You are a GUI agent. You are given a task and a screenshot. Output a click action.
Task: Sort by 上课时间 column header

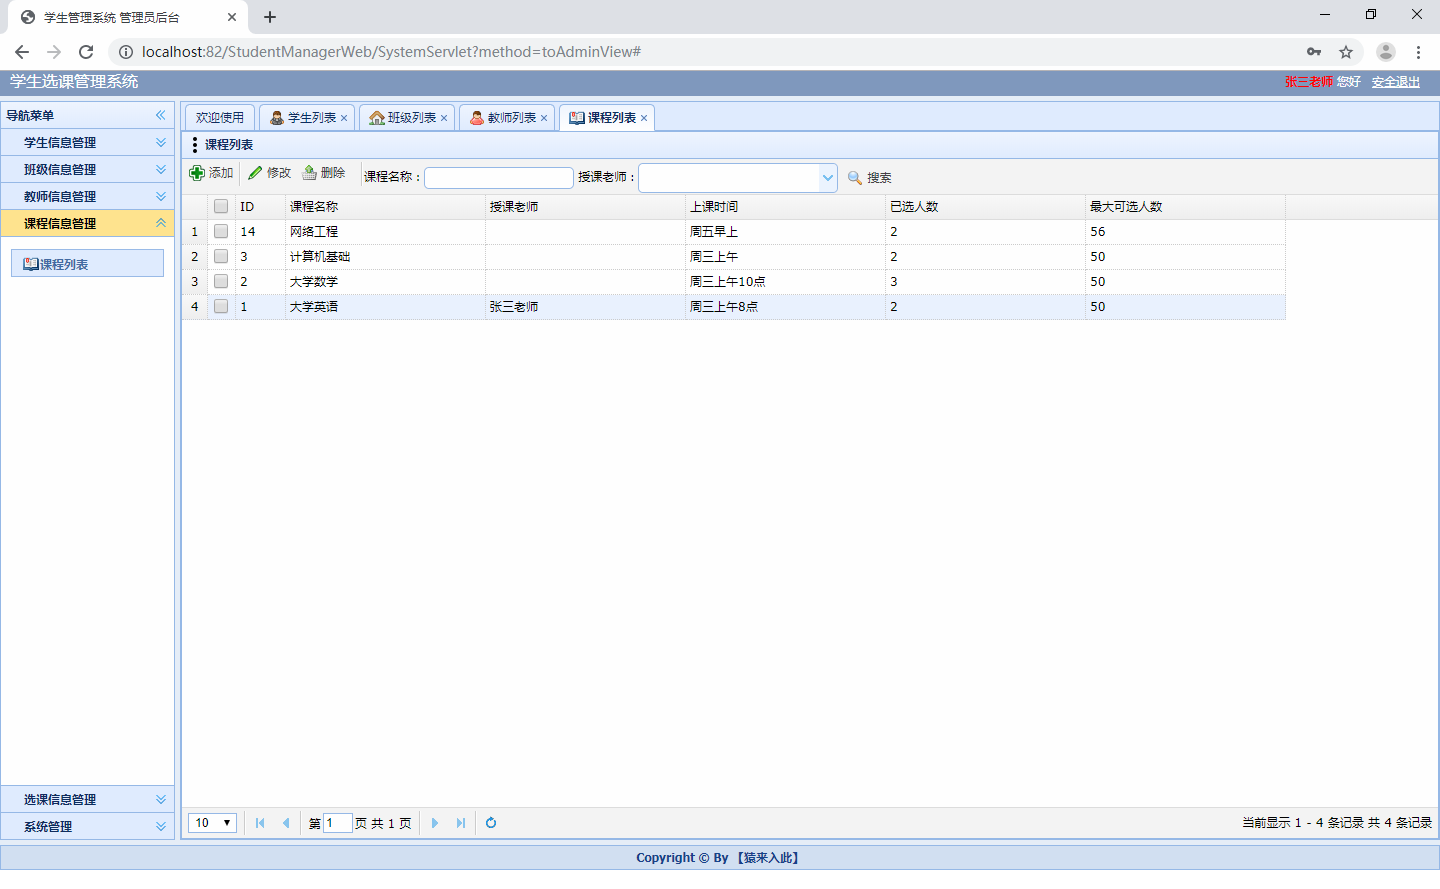[785, 206]
